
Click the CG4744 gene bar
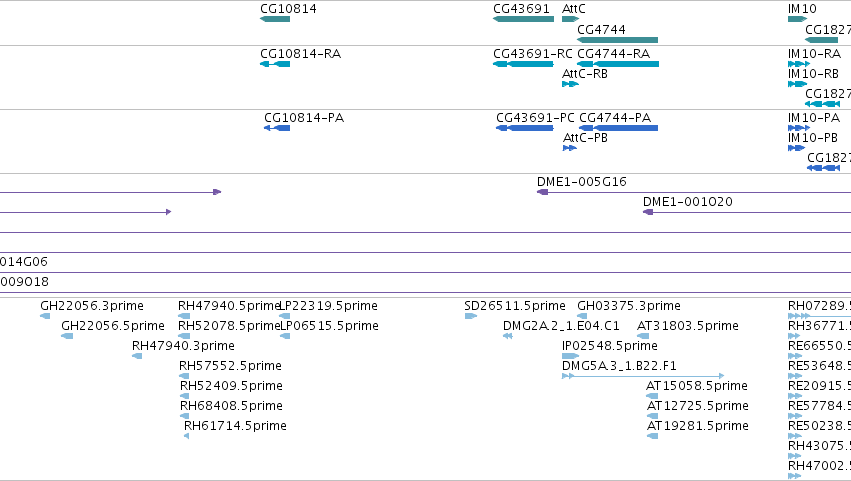tap(618, 40)
